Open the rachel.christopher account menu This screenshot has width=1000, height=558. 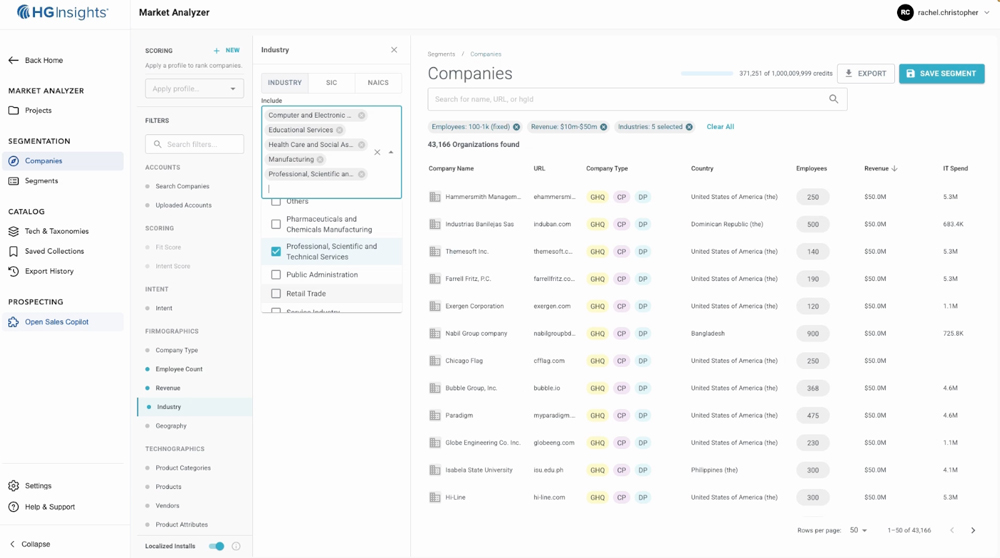point(944,12)
